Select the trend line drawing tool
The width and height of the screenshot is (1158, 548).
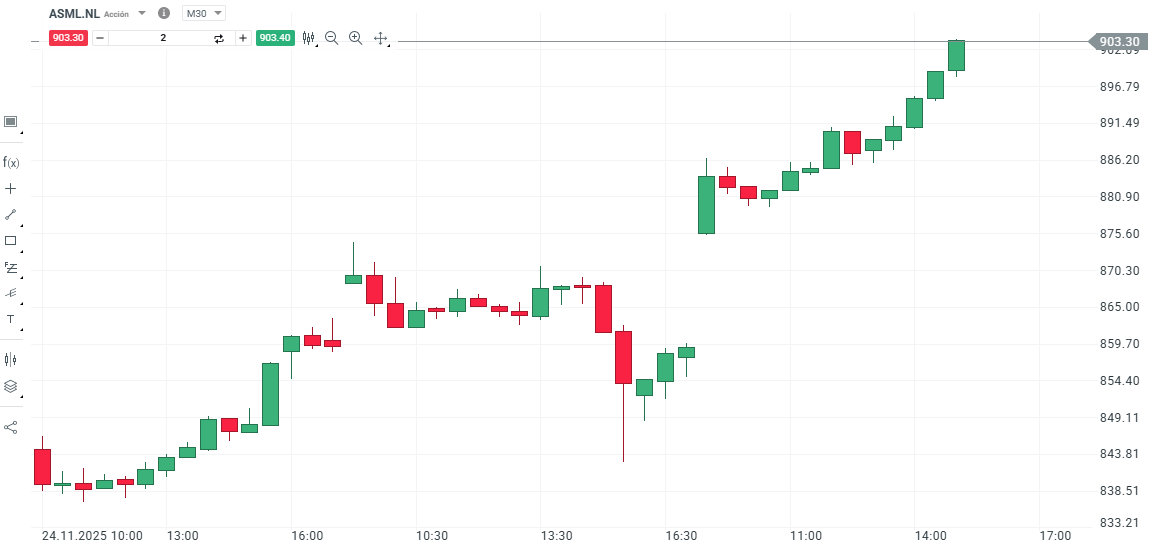click(x=11, y=214)
